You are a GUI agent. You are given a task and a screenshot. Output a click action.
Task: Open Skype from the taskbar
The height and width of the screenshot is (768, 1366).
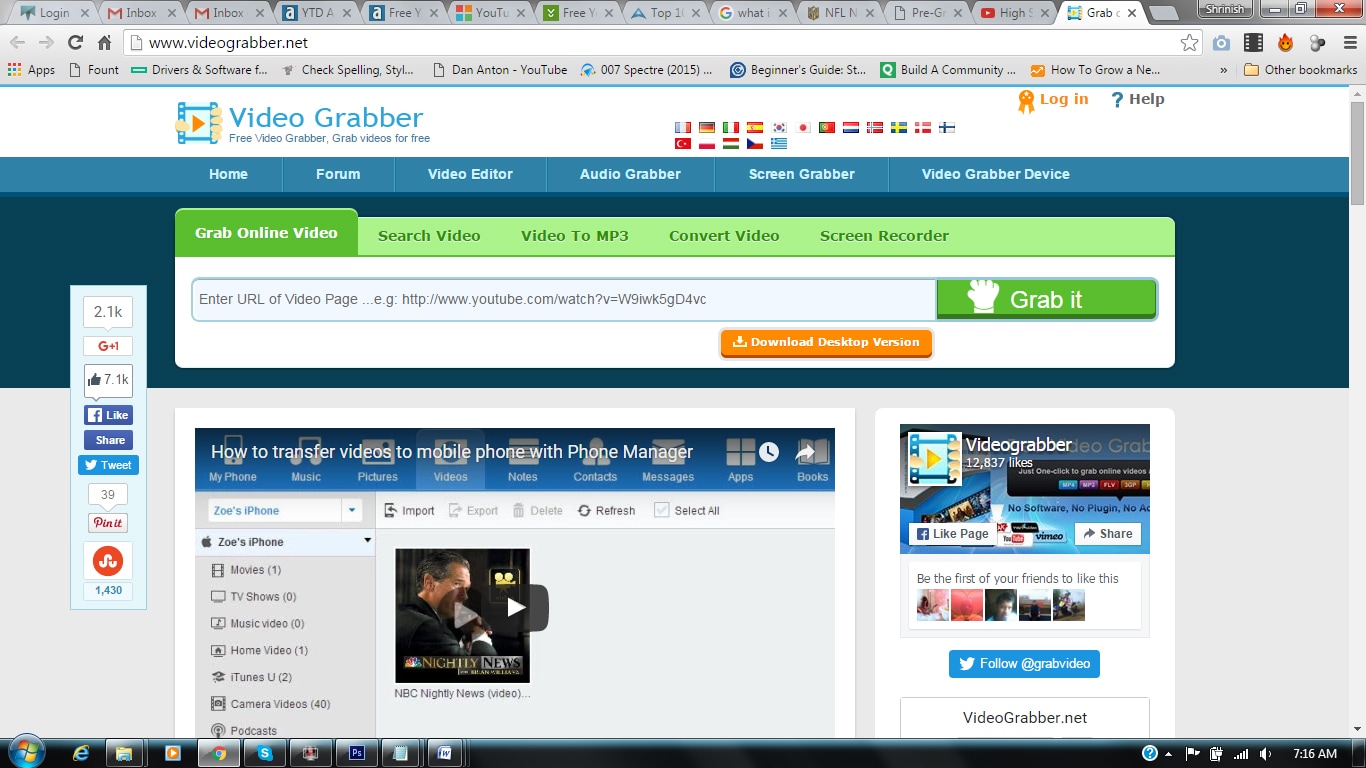point(265,753)
